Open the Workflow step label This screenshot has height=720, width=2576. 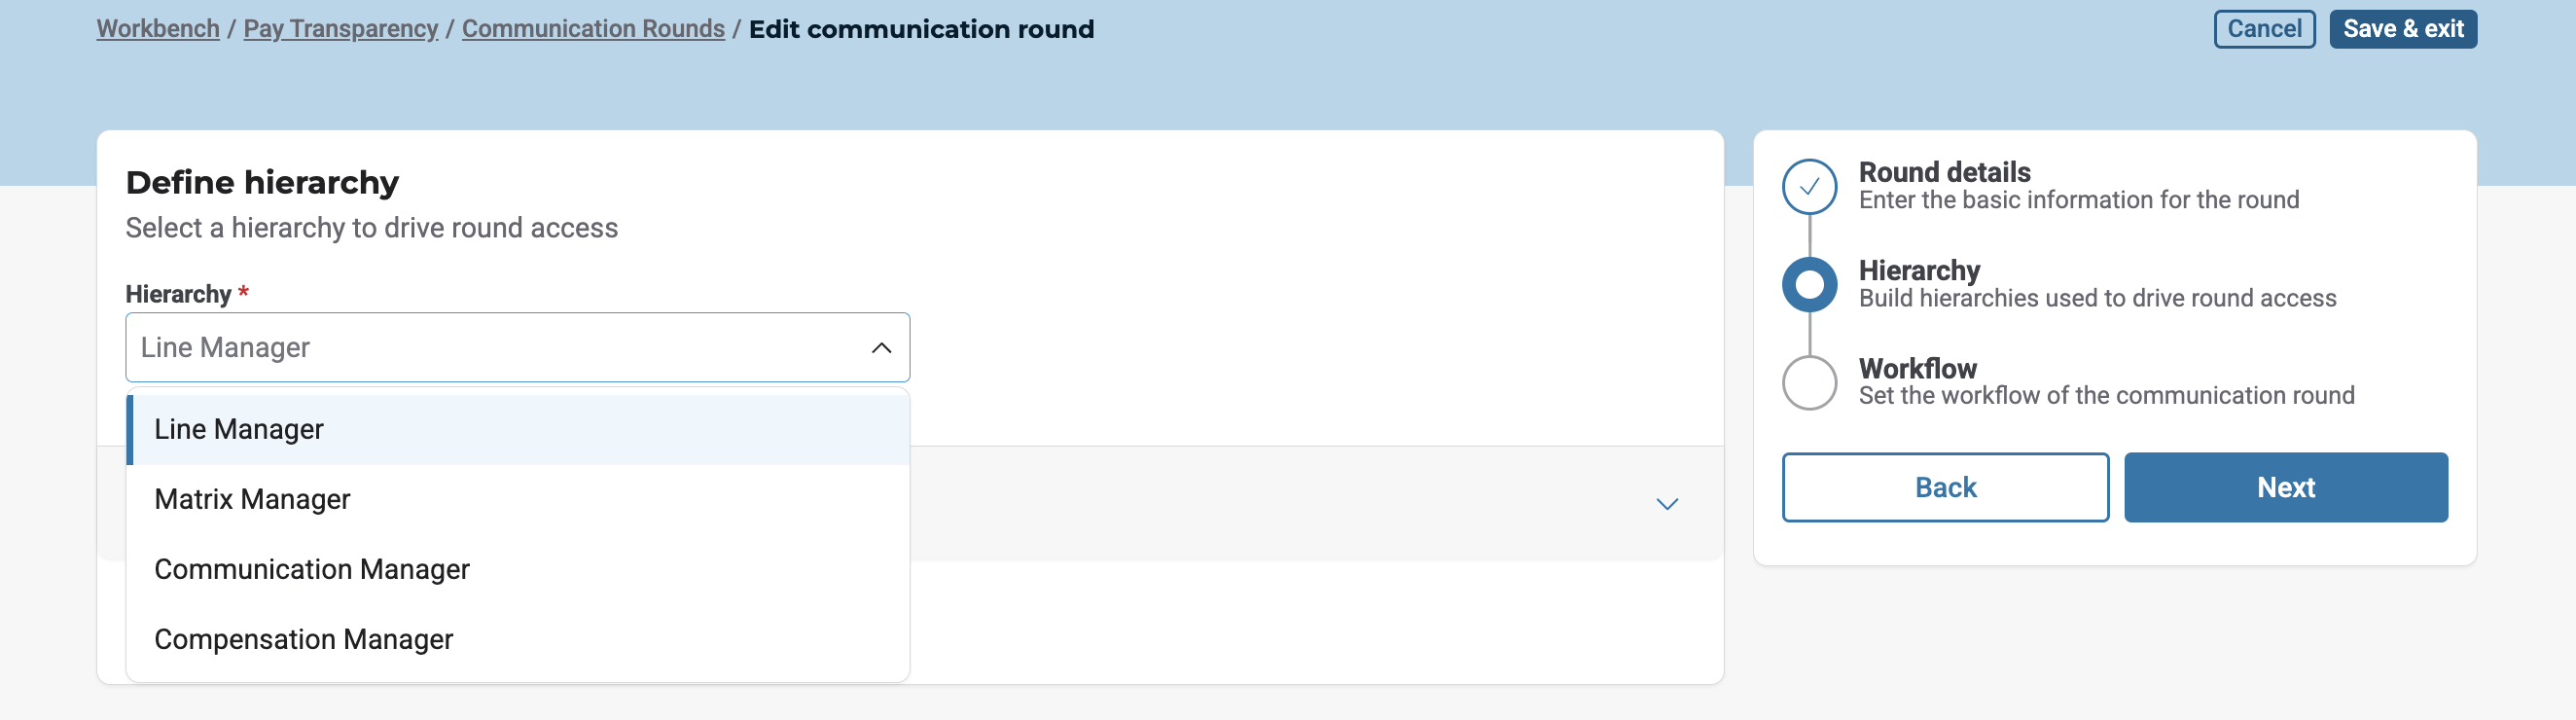pyautogui.click(x=1917, y=369)
